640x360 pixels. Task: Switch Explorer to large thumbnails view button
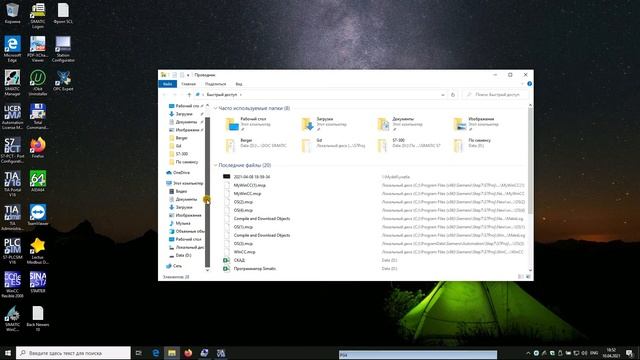(x=528, y=277)
